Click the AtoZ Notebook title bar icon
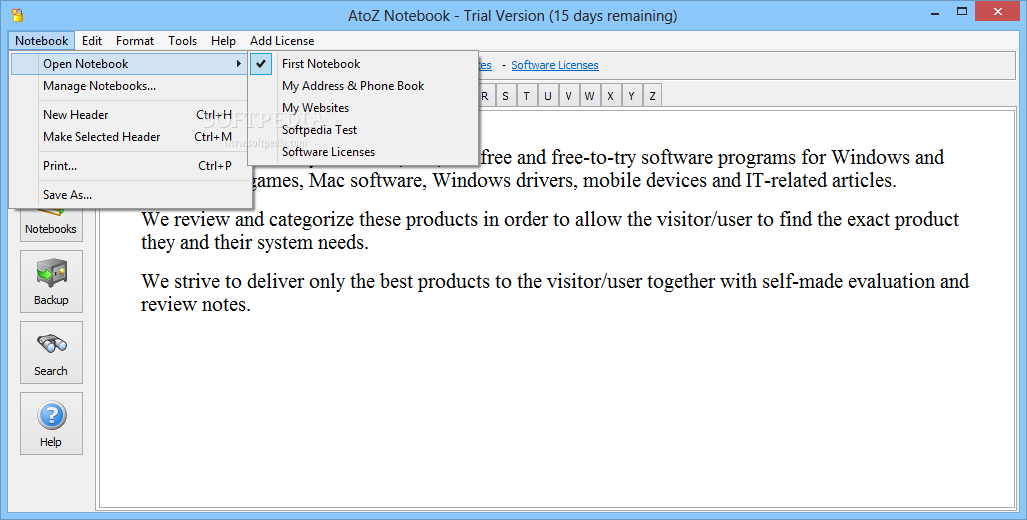 [18, 14]
